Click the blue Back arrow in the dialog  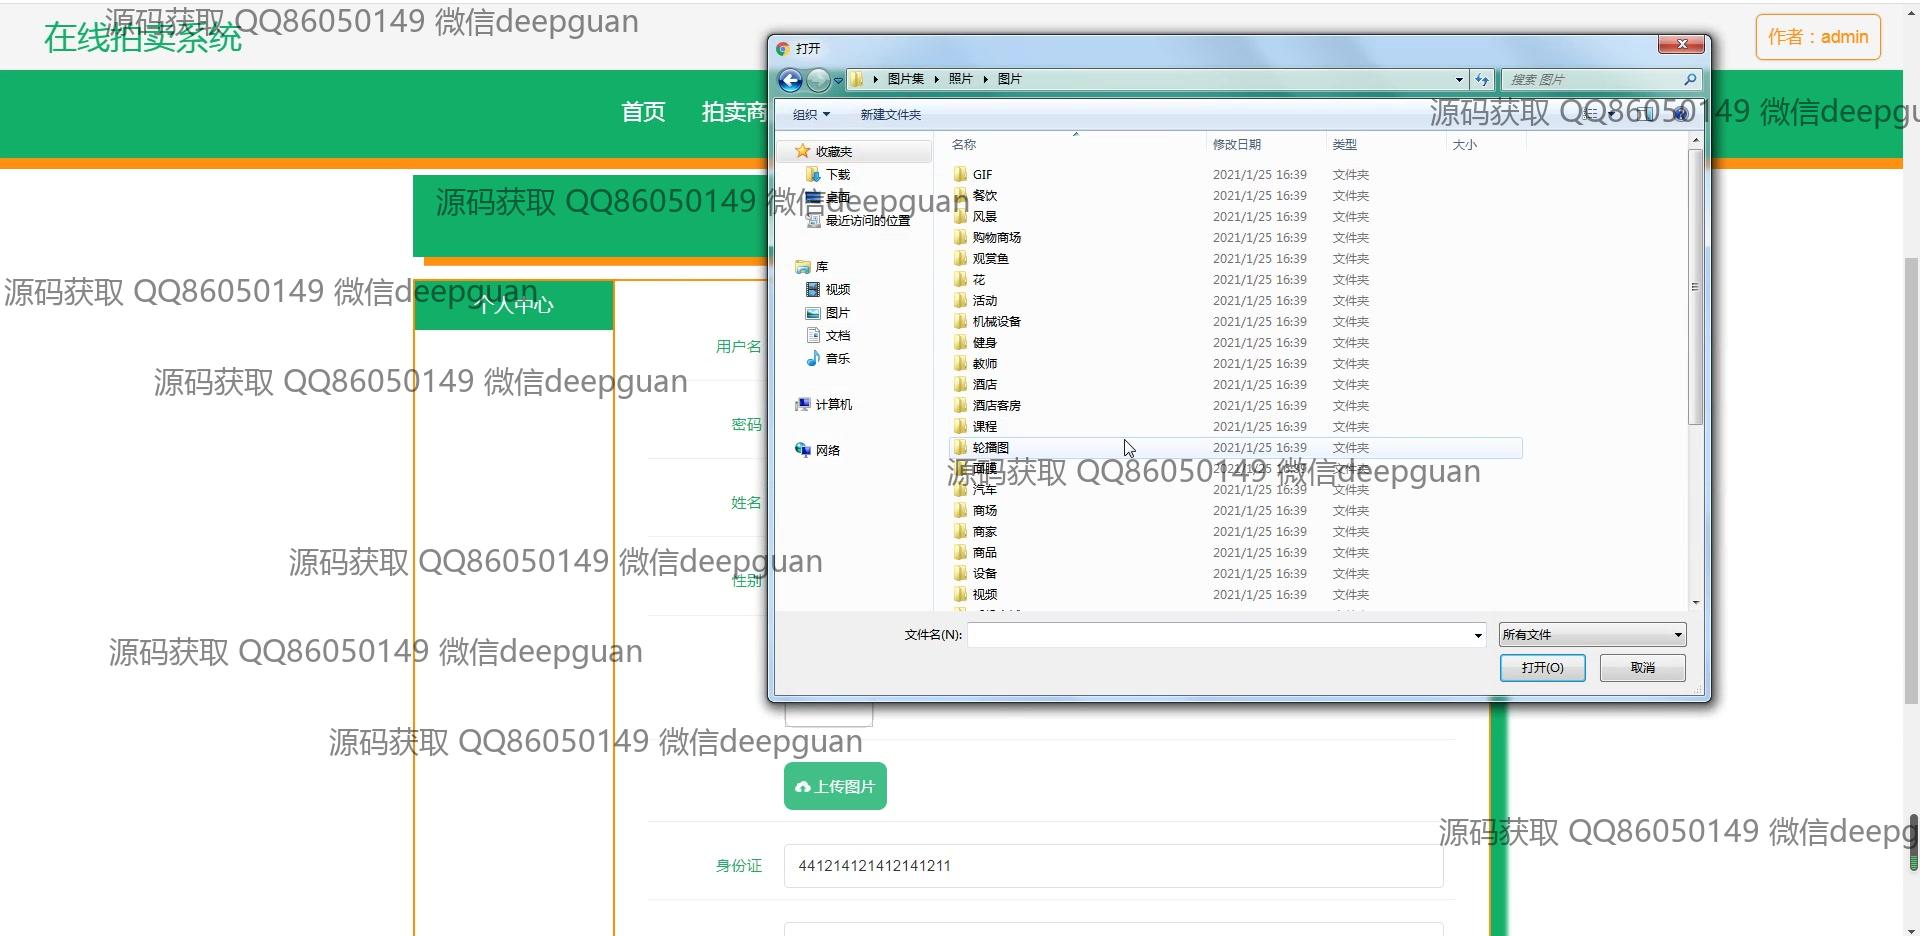pyautogui.click(x=790, y=80)
